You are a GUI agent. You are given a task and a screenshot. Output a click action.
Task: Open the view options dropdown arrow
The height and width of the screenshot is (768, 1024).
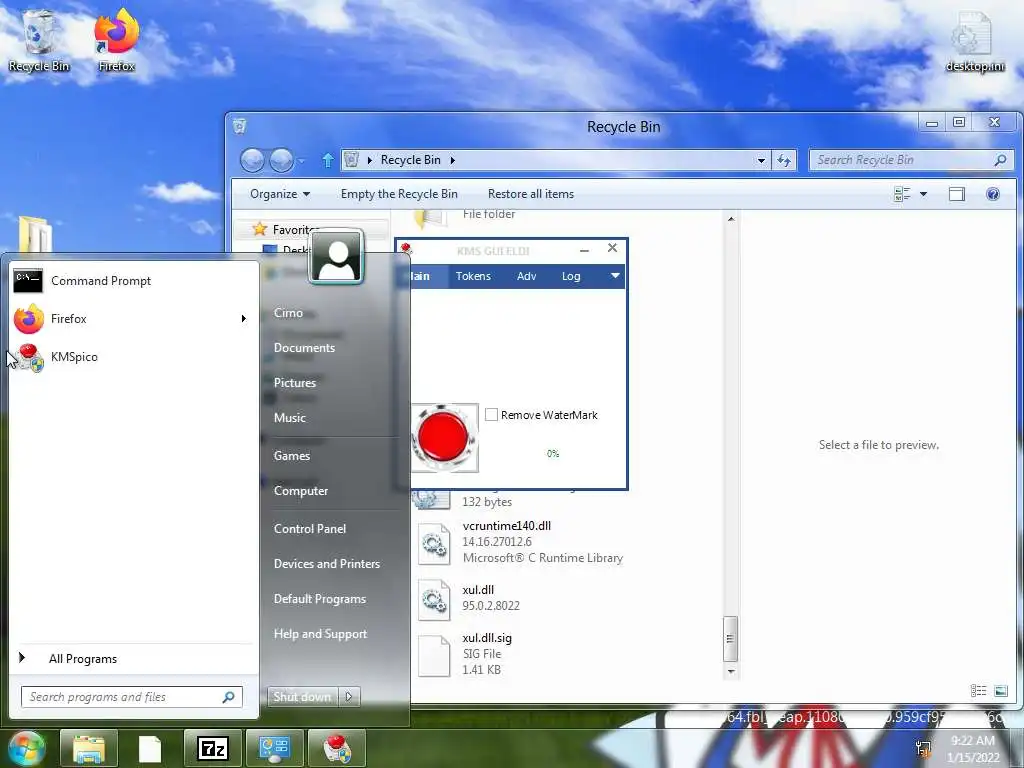(923, 194)
